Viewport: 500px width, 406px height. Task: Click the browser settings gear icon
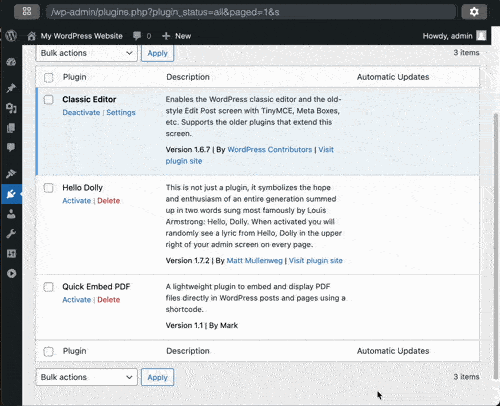(x=474, y=12)
